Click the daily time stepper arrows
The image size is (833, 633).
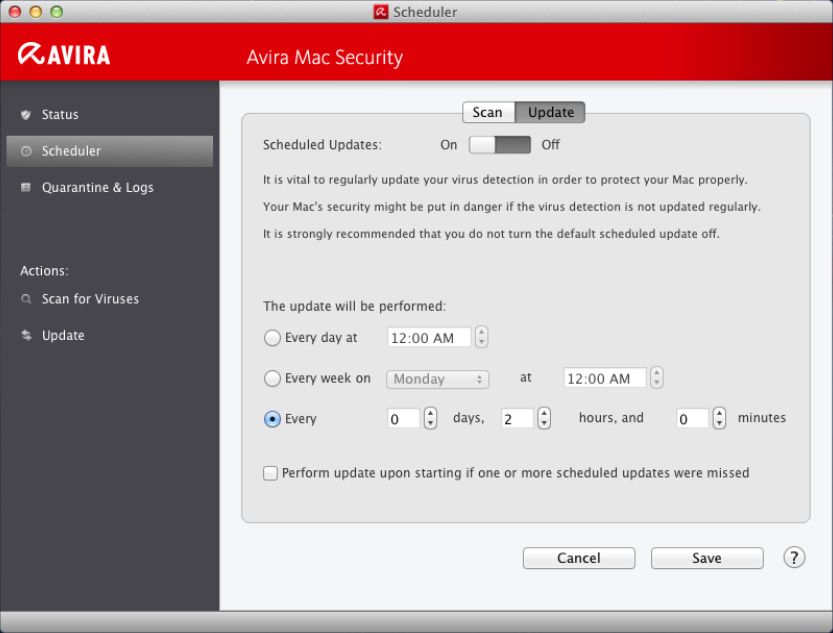tap(481, 337)
